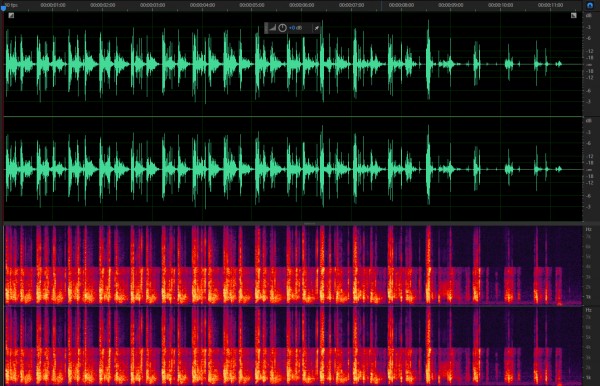This screenshot has width=600, height=386.
Task: Click the HUD volume knob
Action: click(282, 28)
